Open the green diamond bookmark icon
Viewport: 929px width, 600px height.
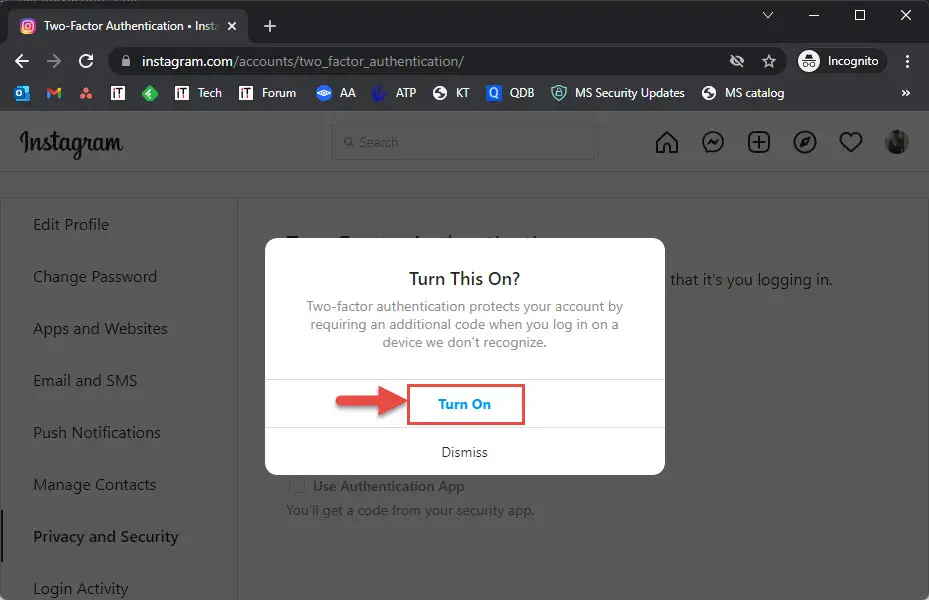click(150, 93)
